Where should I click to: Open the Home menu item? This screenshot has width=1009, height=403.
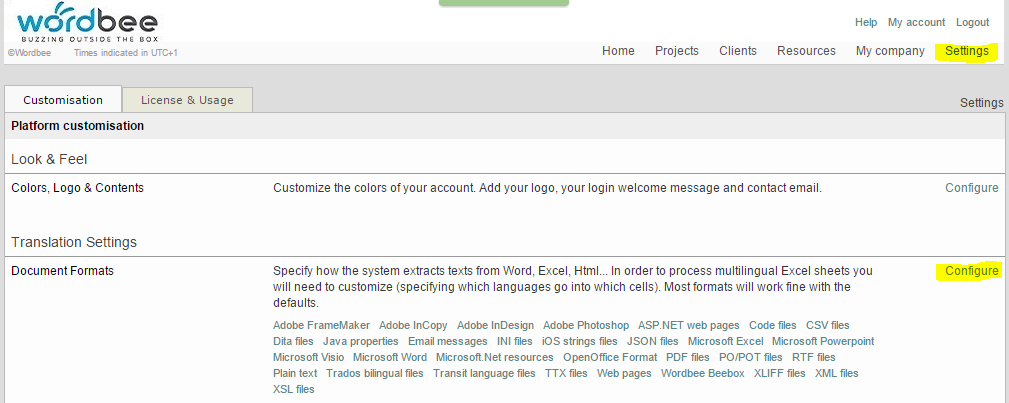618,51
